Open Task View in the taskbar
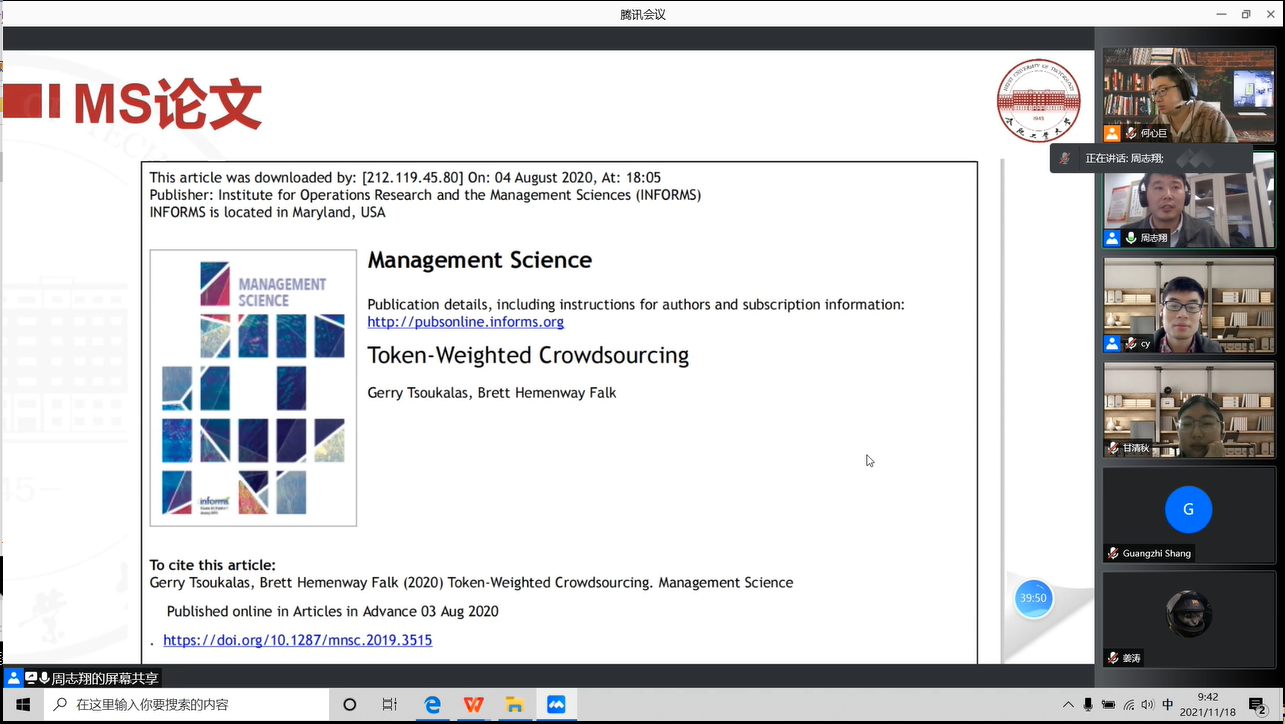1285x724 pixels. point(390,705)
